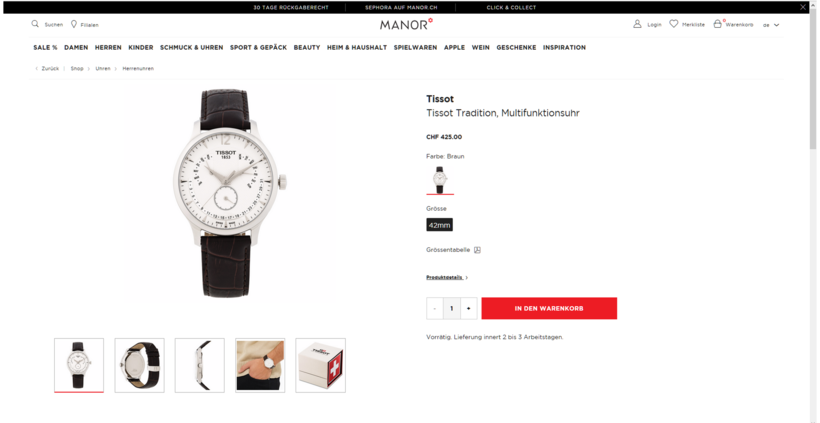Screen dimensions: 820x423
Task: Open the Warenkorb shopping bag icon
Action: pos(718,24)
